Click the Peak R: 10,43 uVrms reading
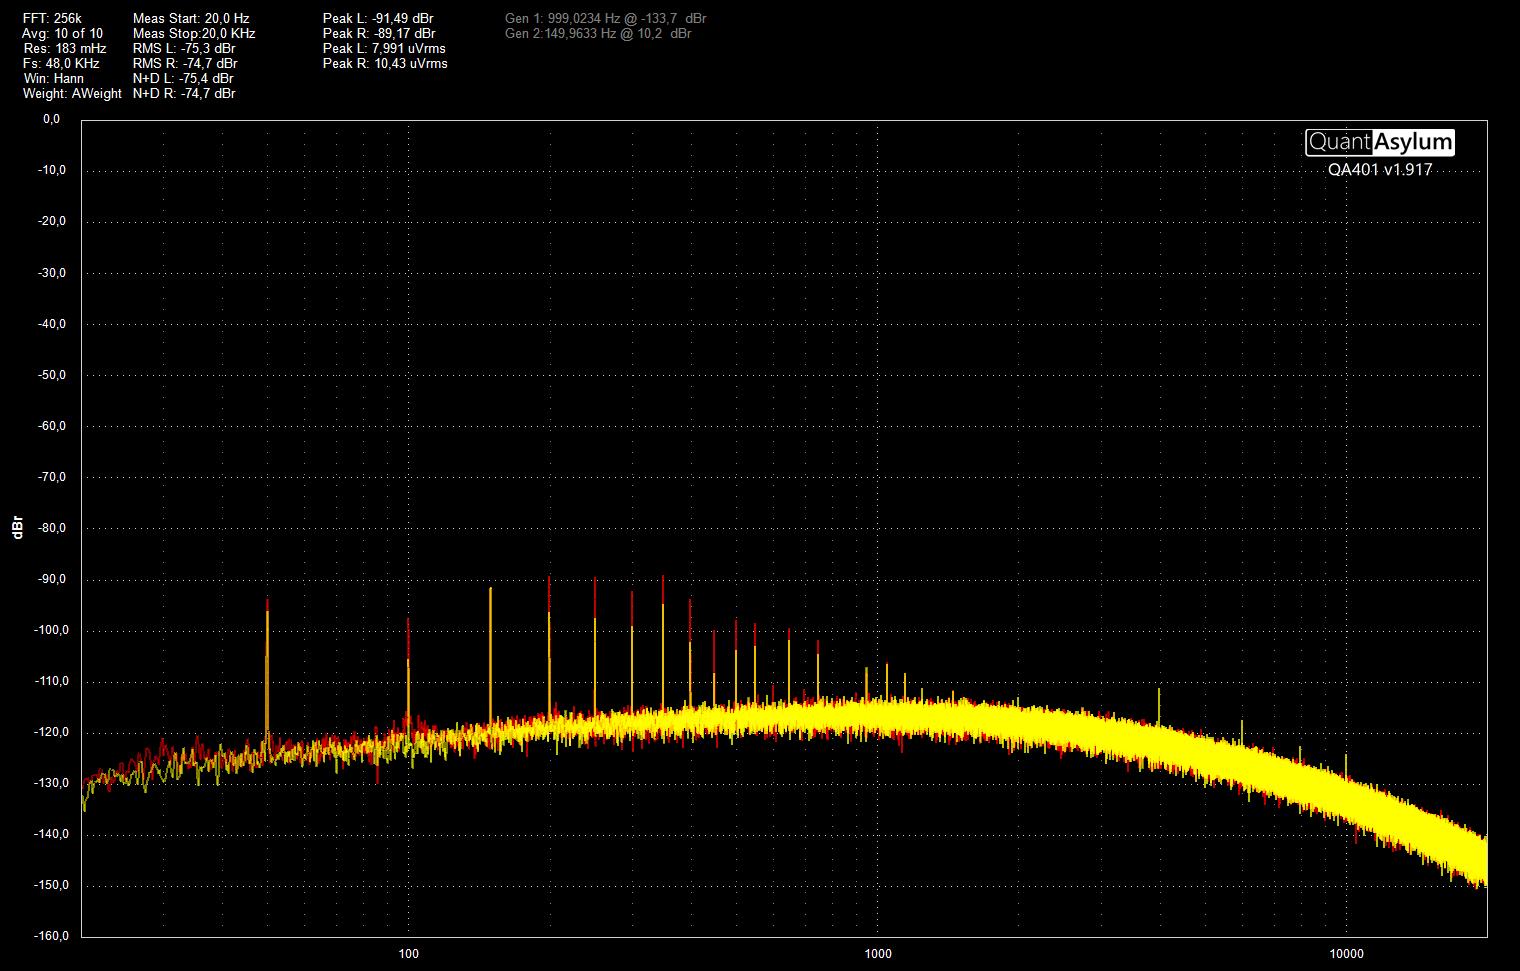Viewport: 1520px width, 971px height. [x=385, y=63]
